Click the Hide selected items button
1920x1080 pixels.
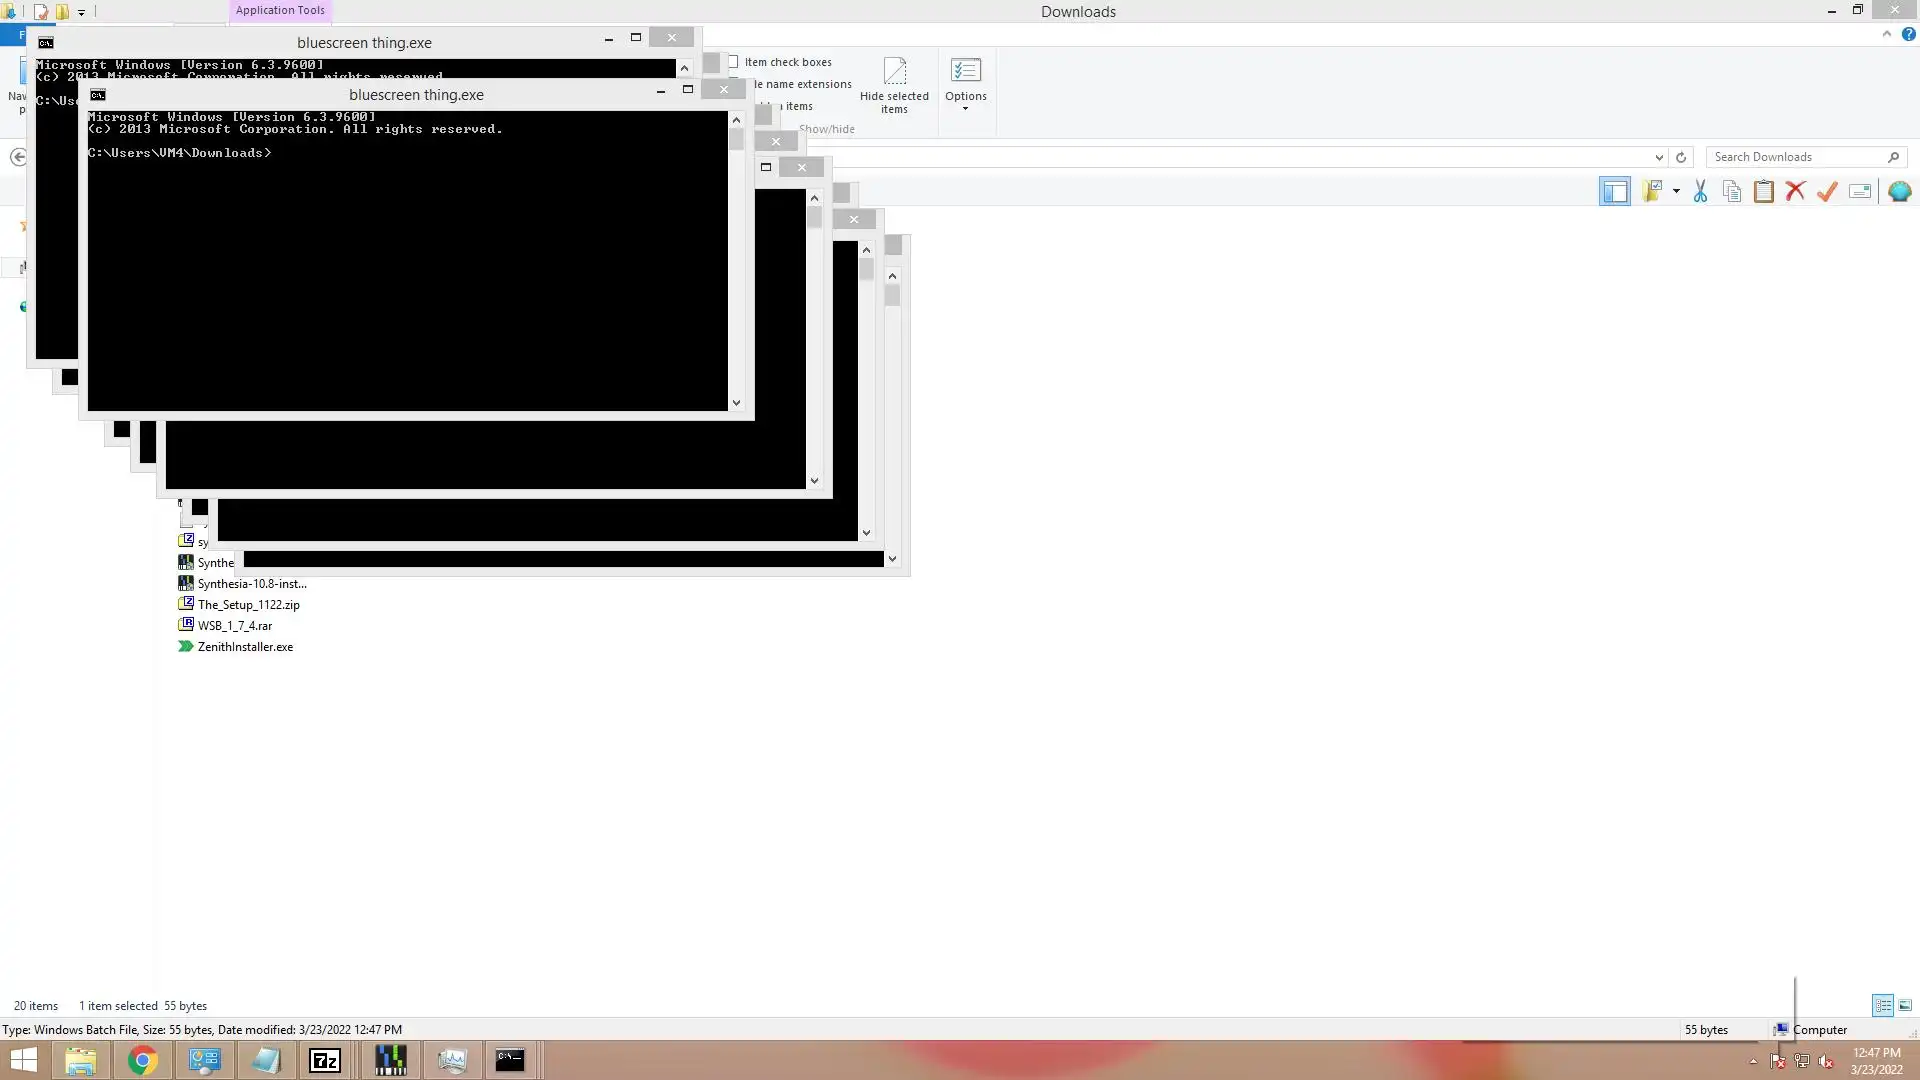click(894, 85)
